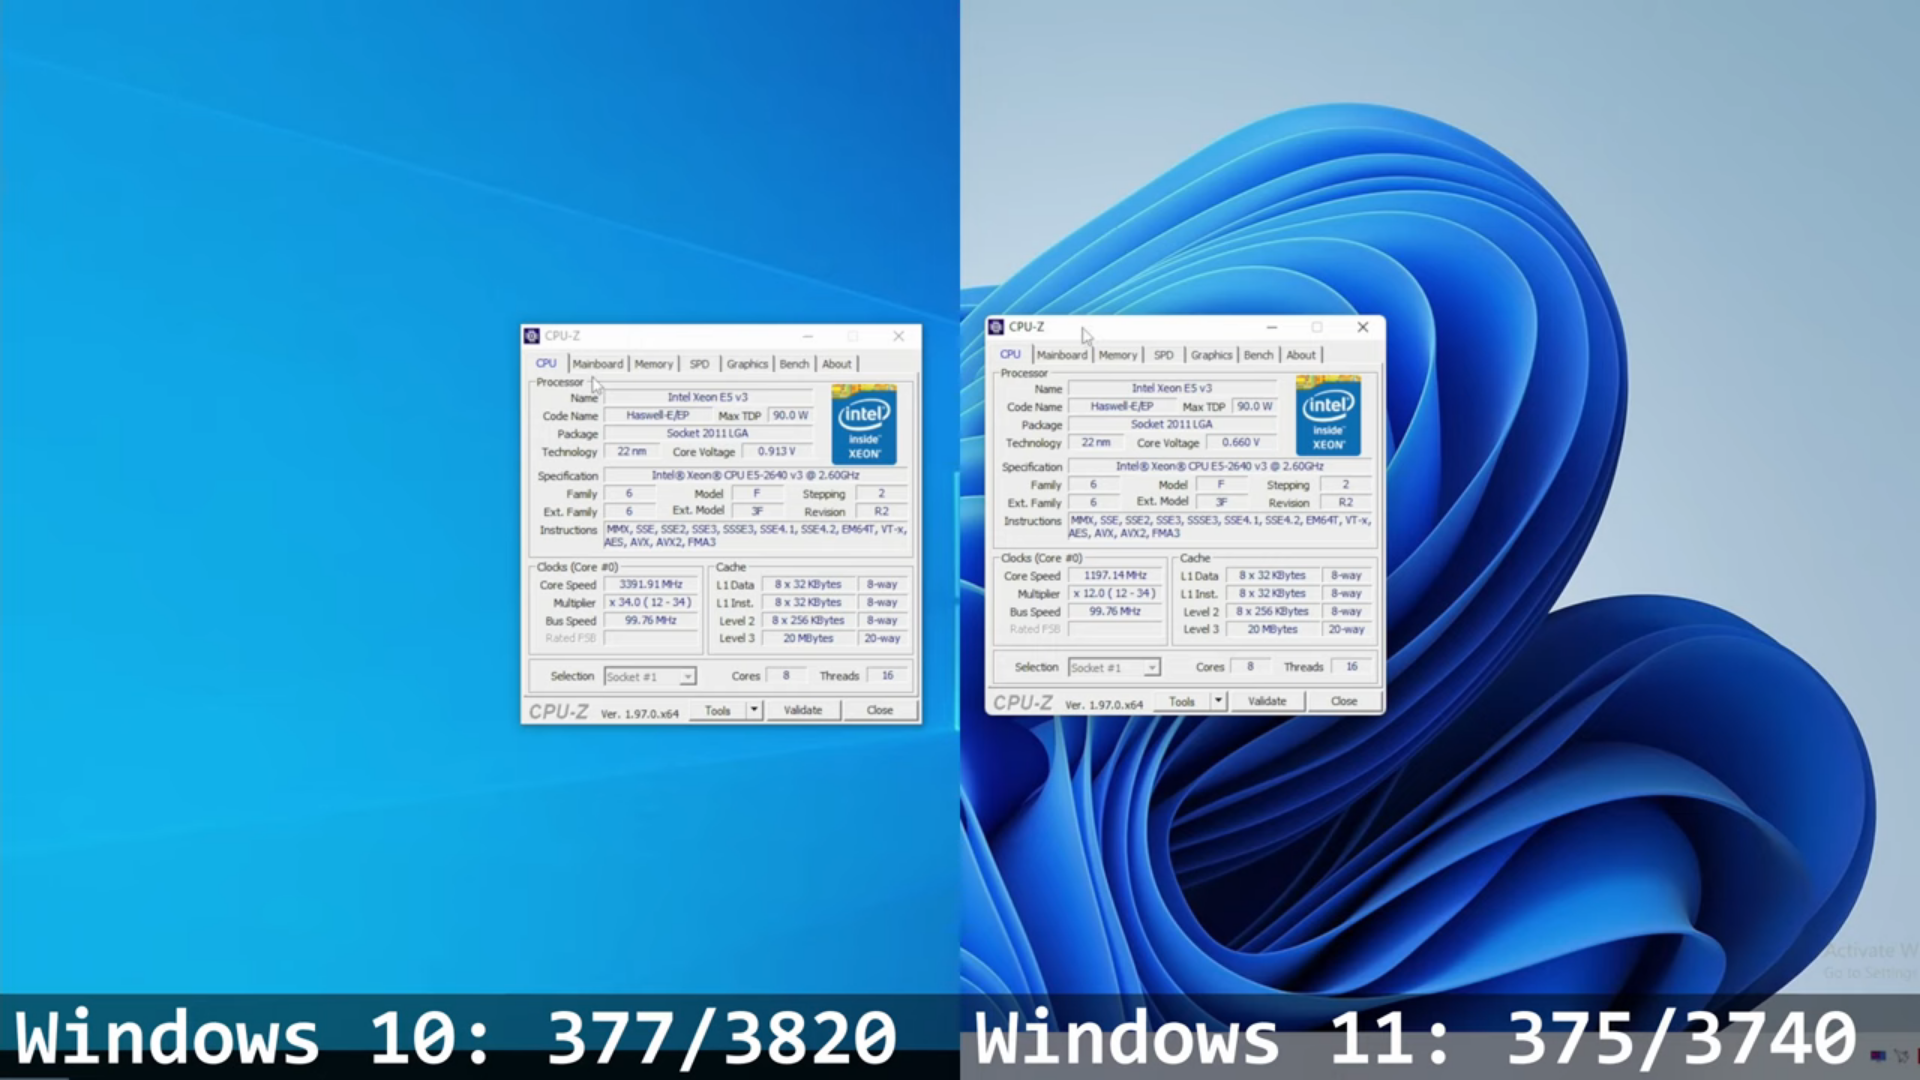1920x1080 pixels.
Task: Click the CPU-Z app icon in left window title bar
Action: pos(532,336)
